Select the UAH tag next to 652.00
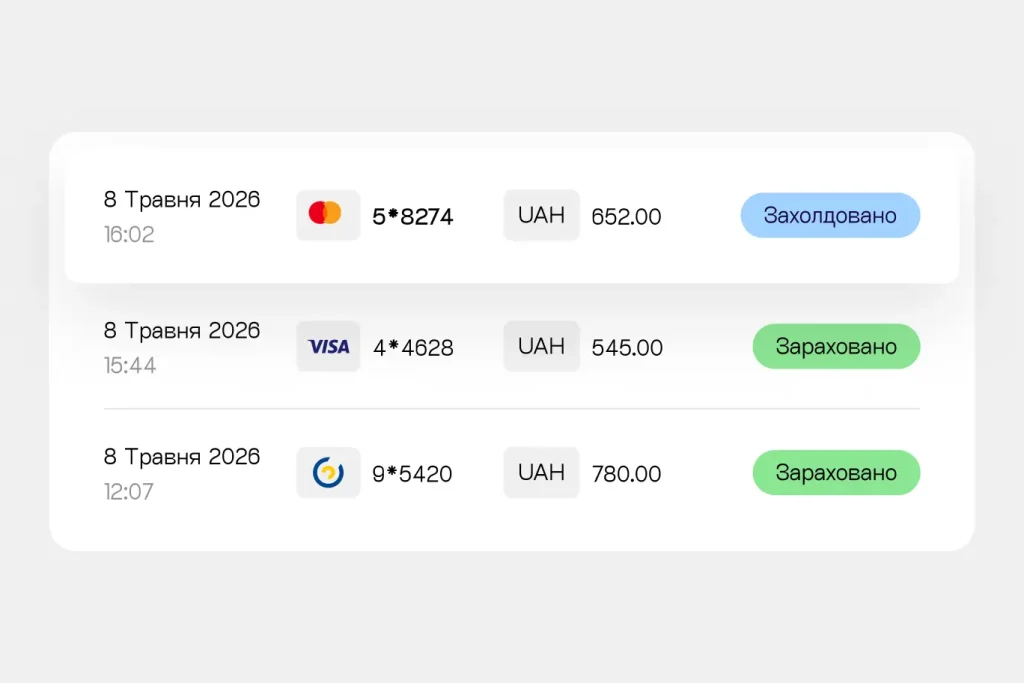This screenshot has width=1024, height=683. point(541,215)
